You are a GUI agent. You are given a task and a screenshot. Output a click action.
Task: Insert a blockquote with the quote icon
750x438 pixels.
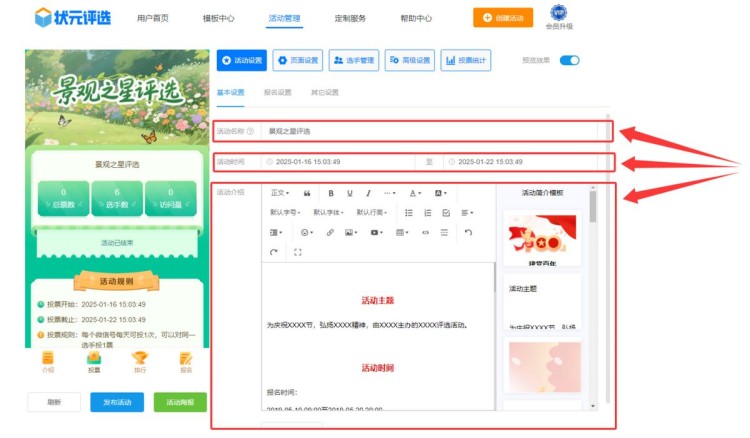tap(307, 193)
